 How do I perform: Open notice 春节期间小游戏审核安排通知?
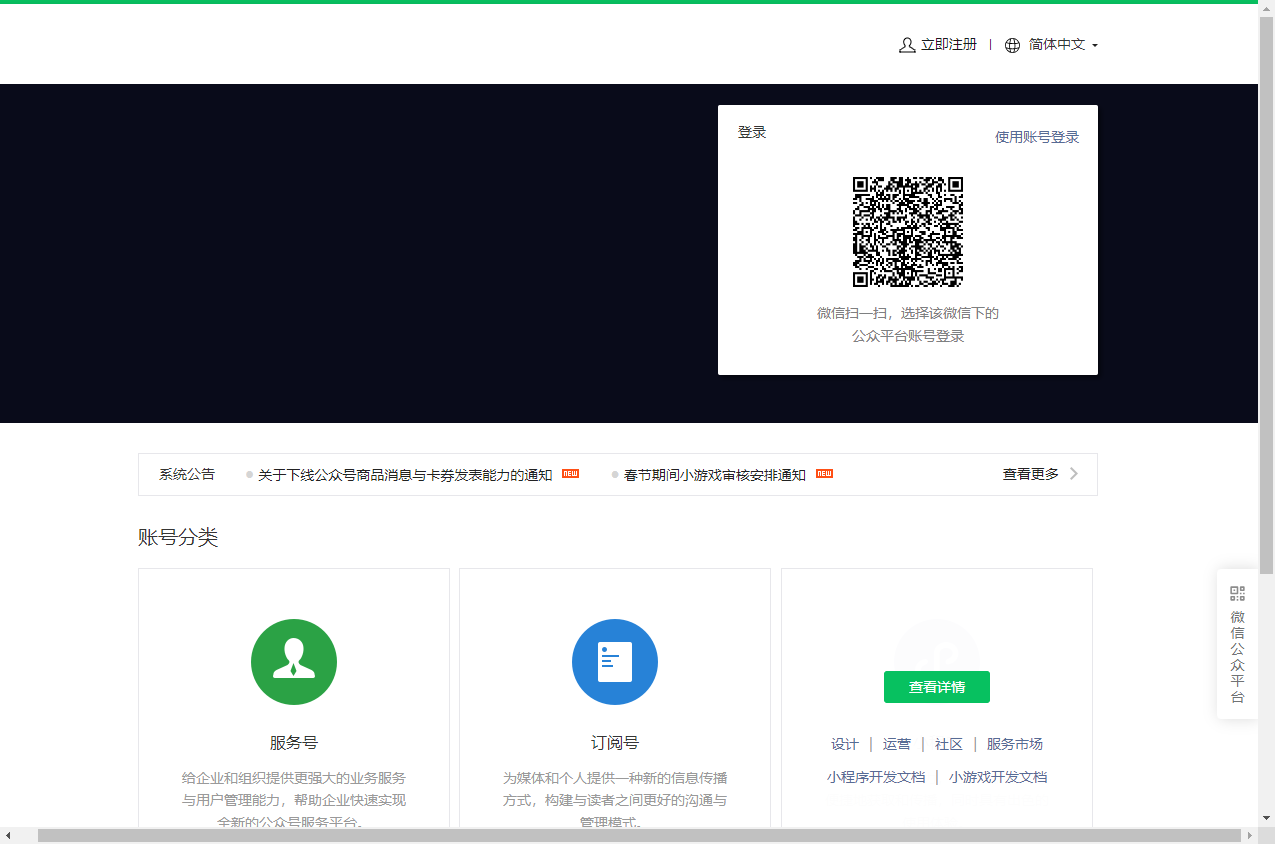click(x=715, y=475)
